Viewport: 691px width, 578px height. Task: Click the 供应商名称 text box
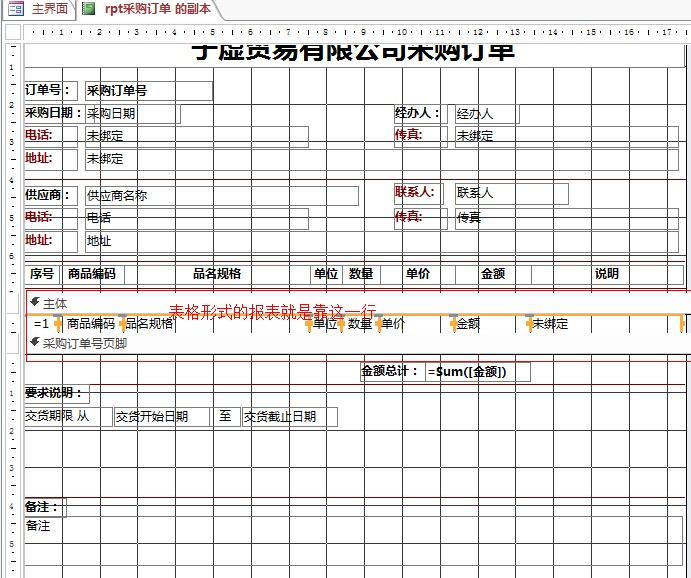click(x=222, y=196)
